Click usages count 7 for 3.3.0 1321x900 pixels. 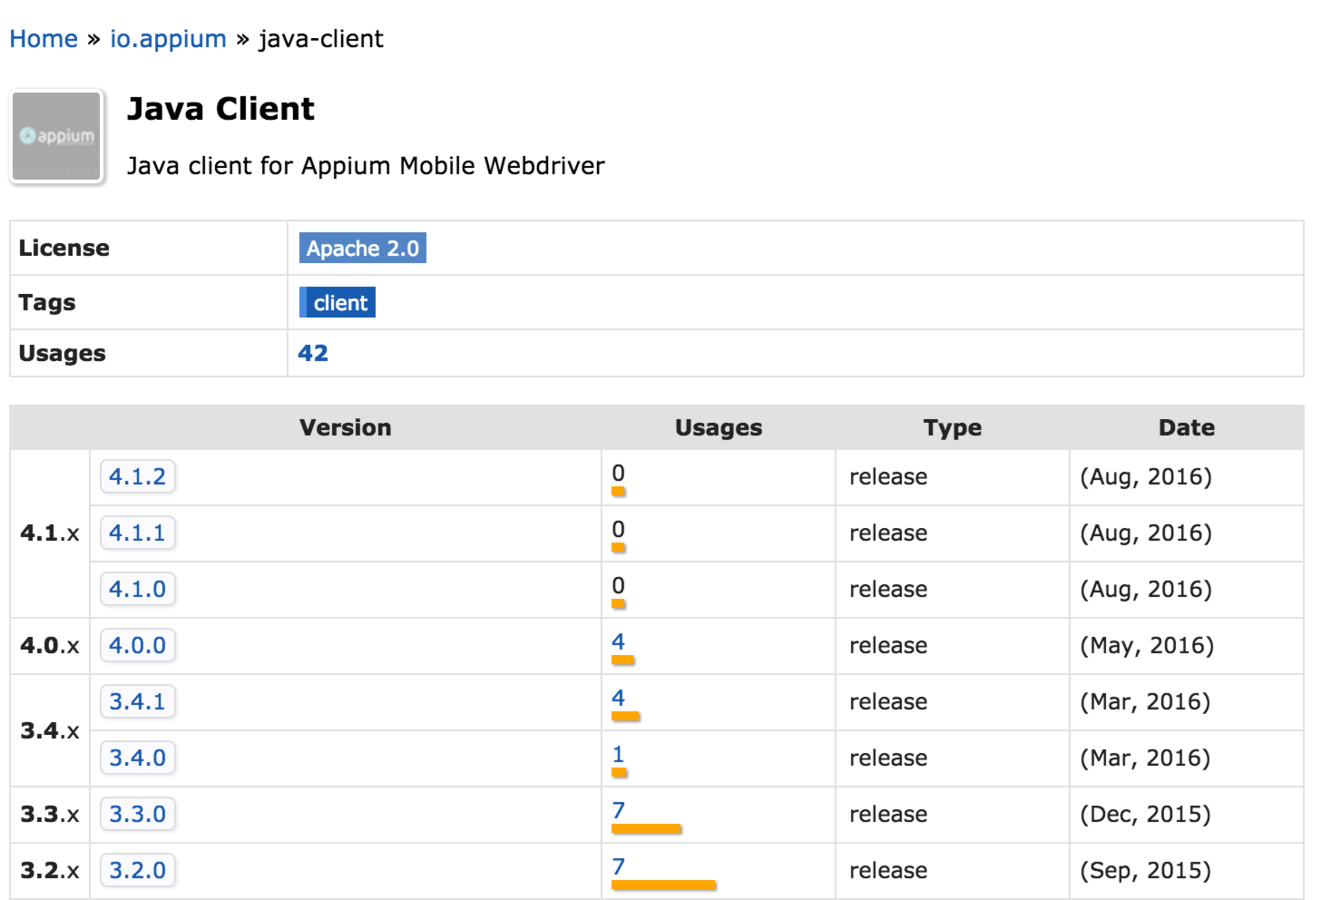click(x=618, y=811)
